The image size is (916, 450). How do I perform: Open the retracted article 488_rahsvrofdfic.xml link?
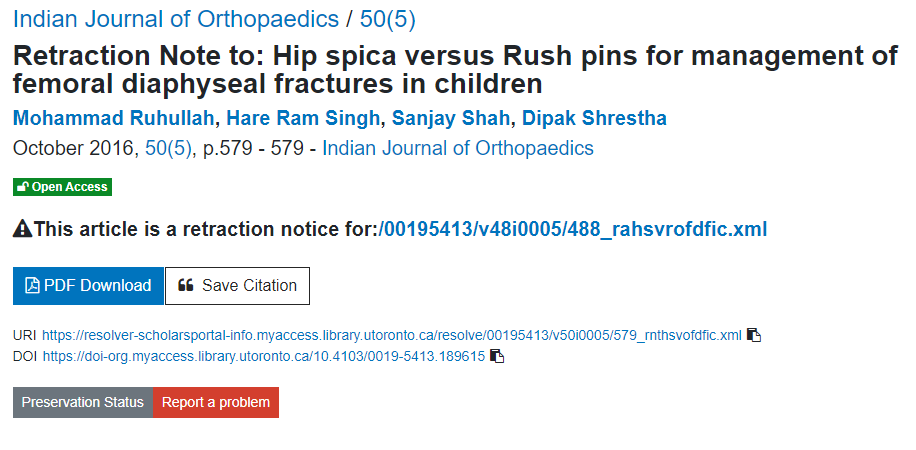(x=573, y=229)
